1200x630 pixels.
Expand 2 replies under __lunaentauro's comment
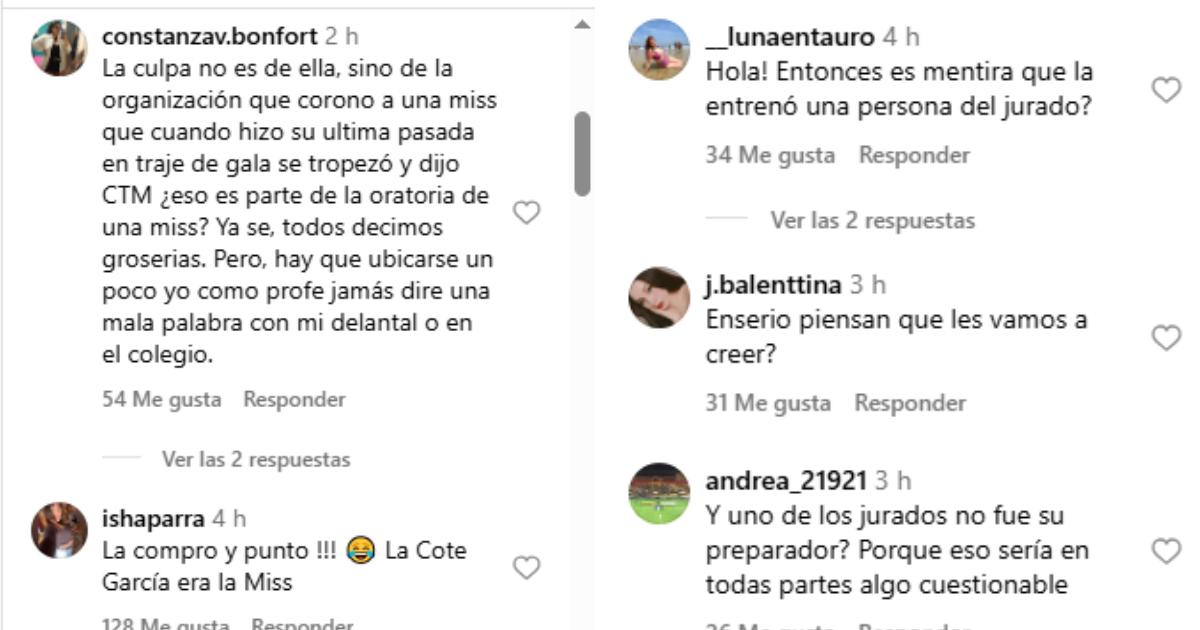[x=872, y=219]
